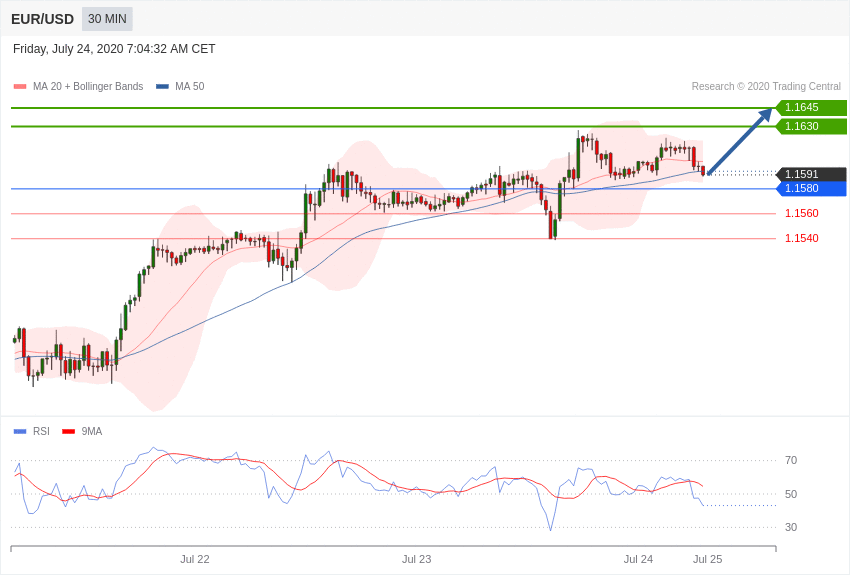Click the red 1.1560 support level label
Image resolution: width=850 pixels, height=576 pixels.
(801, 213)
